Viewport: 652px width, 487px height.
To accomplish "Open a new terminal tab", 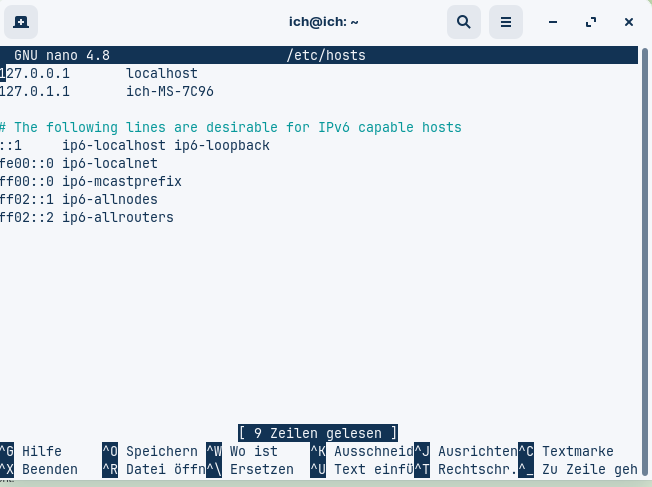I will (x=21, y=22).
